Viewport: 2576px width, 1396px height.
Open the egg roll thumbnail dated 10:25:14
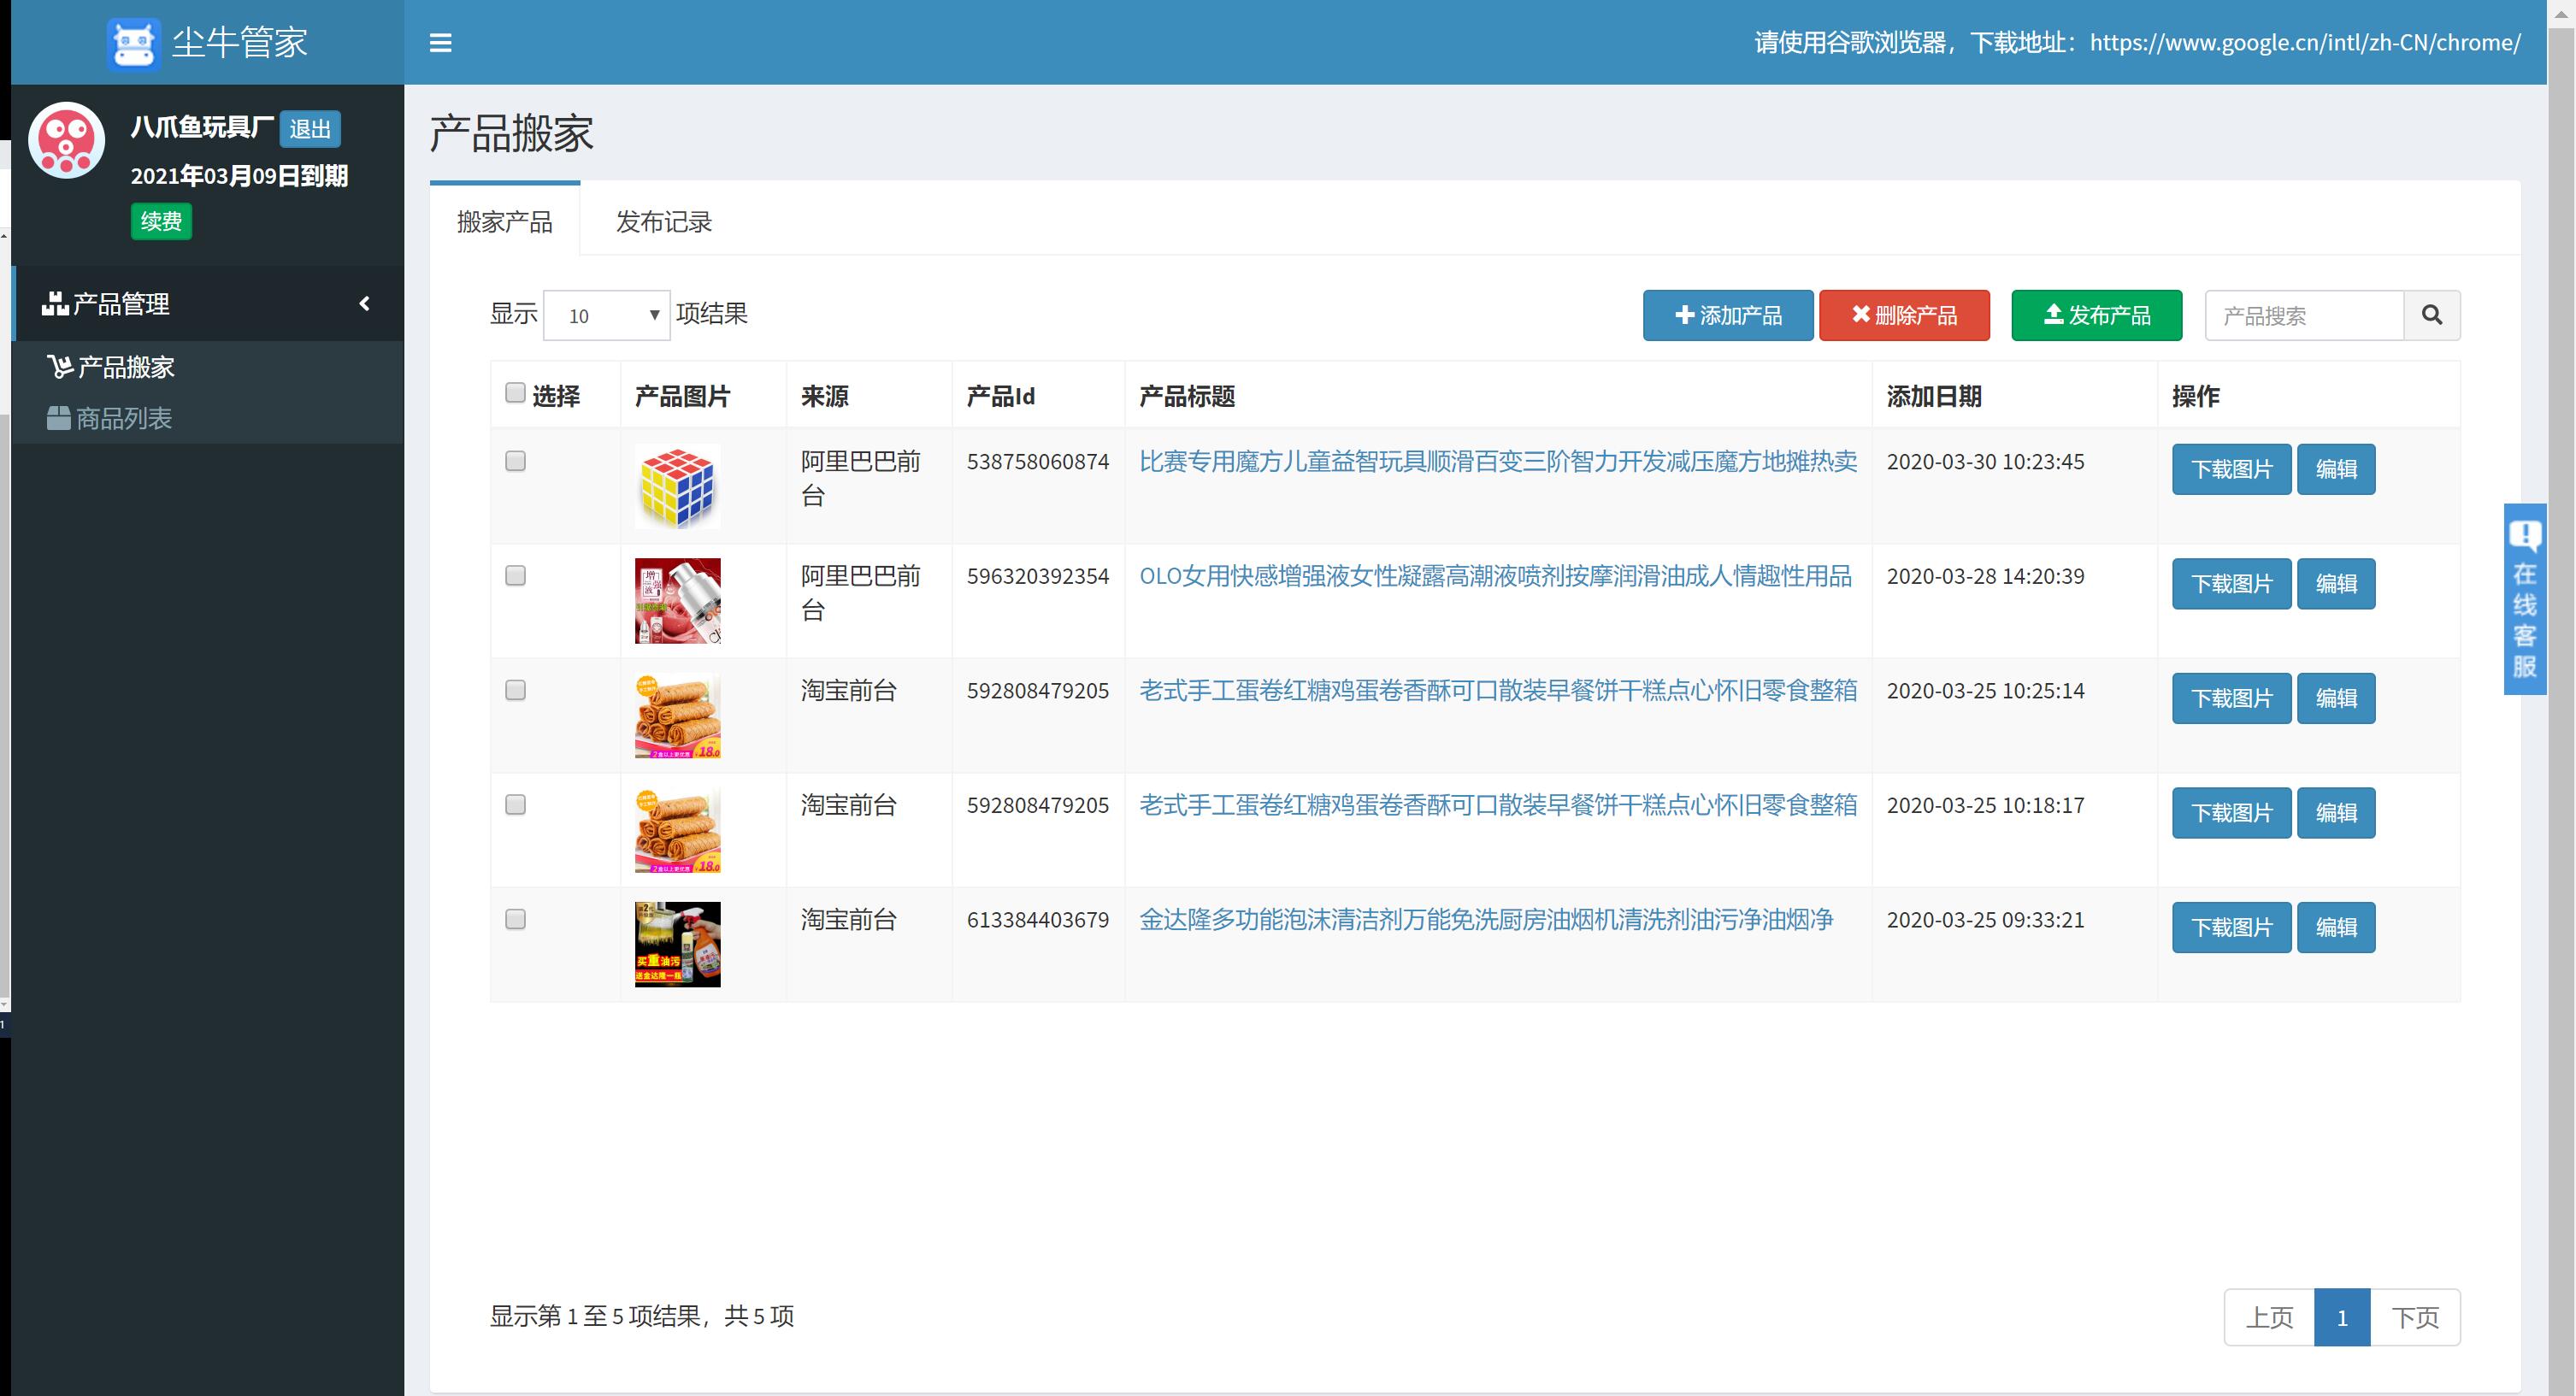(678, 715)
